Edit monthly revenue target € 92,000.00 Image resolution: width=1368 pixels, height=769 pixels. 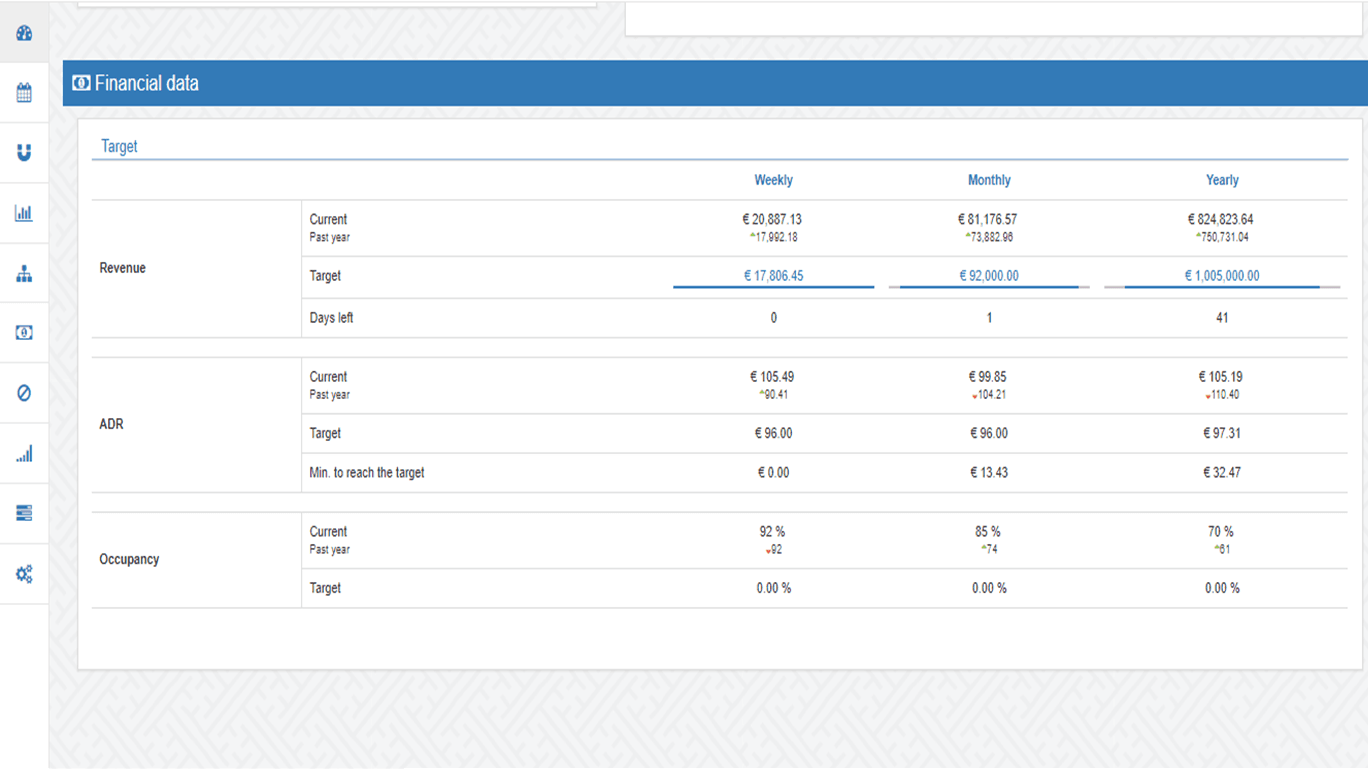[989, 275]
